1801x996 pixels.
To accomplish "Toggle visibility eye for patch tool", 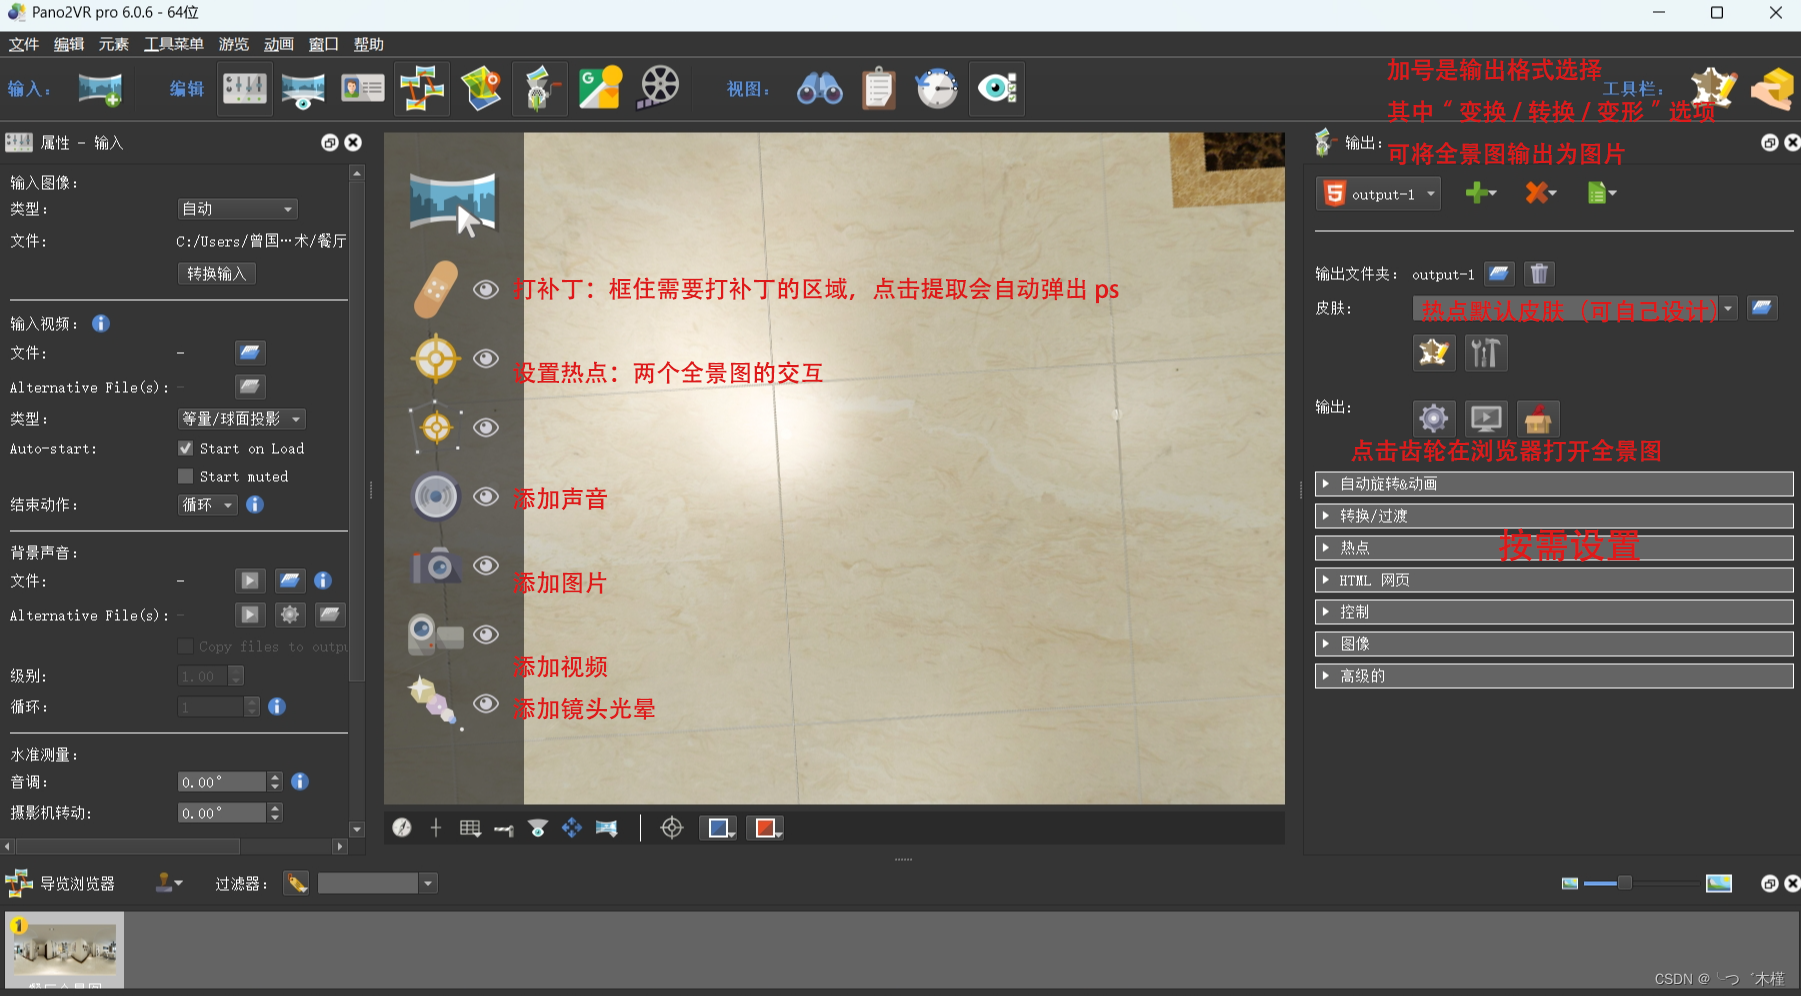I will pos(486,290).
